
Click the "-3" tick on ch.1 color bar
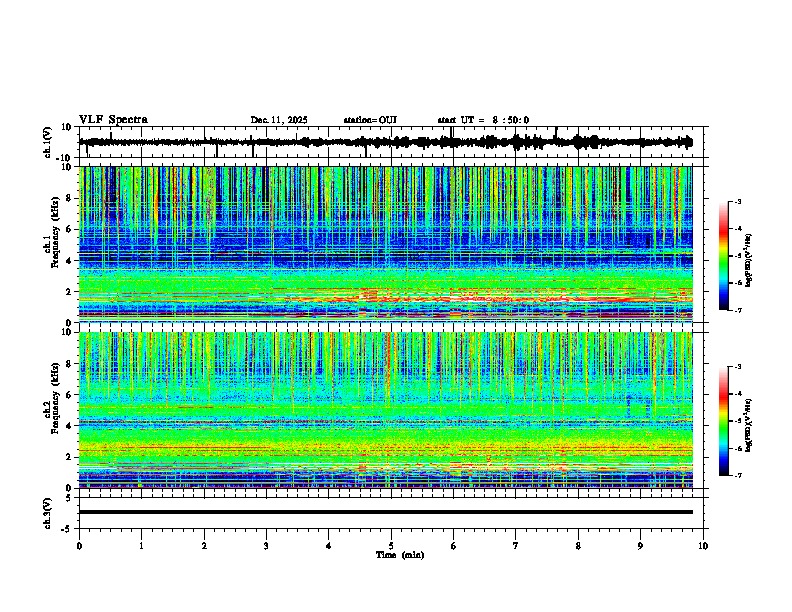(737, 202)
